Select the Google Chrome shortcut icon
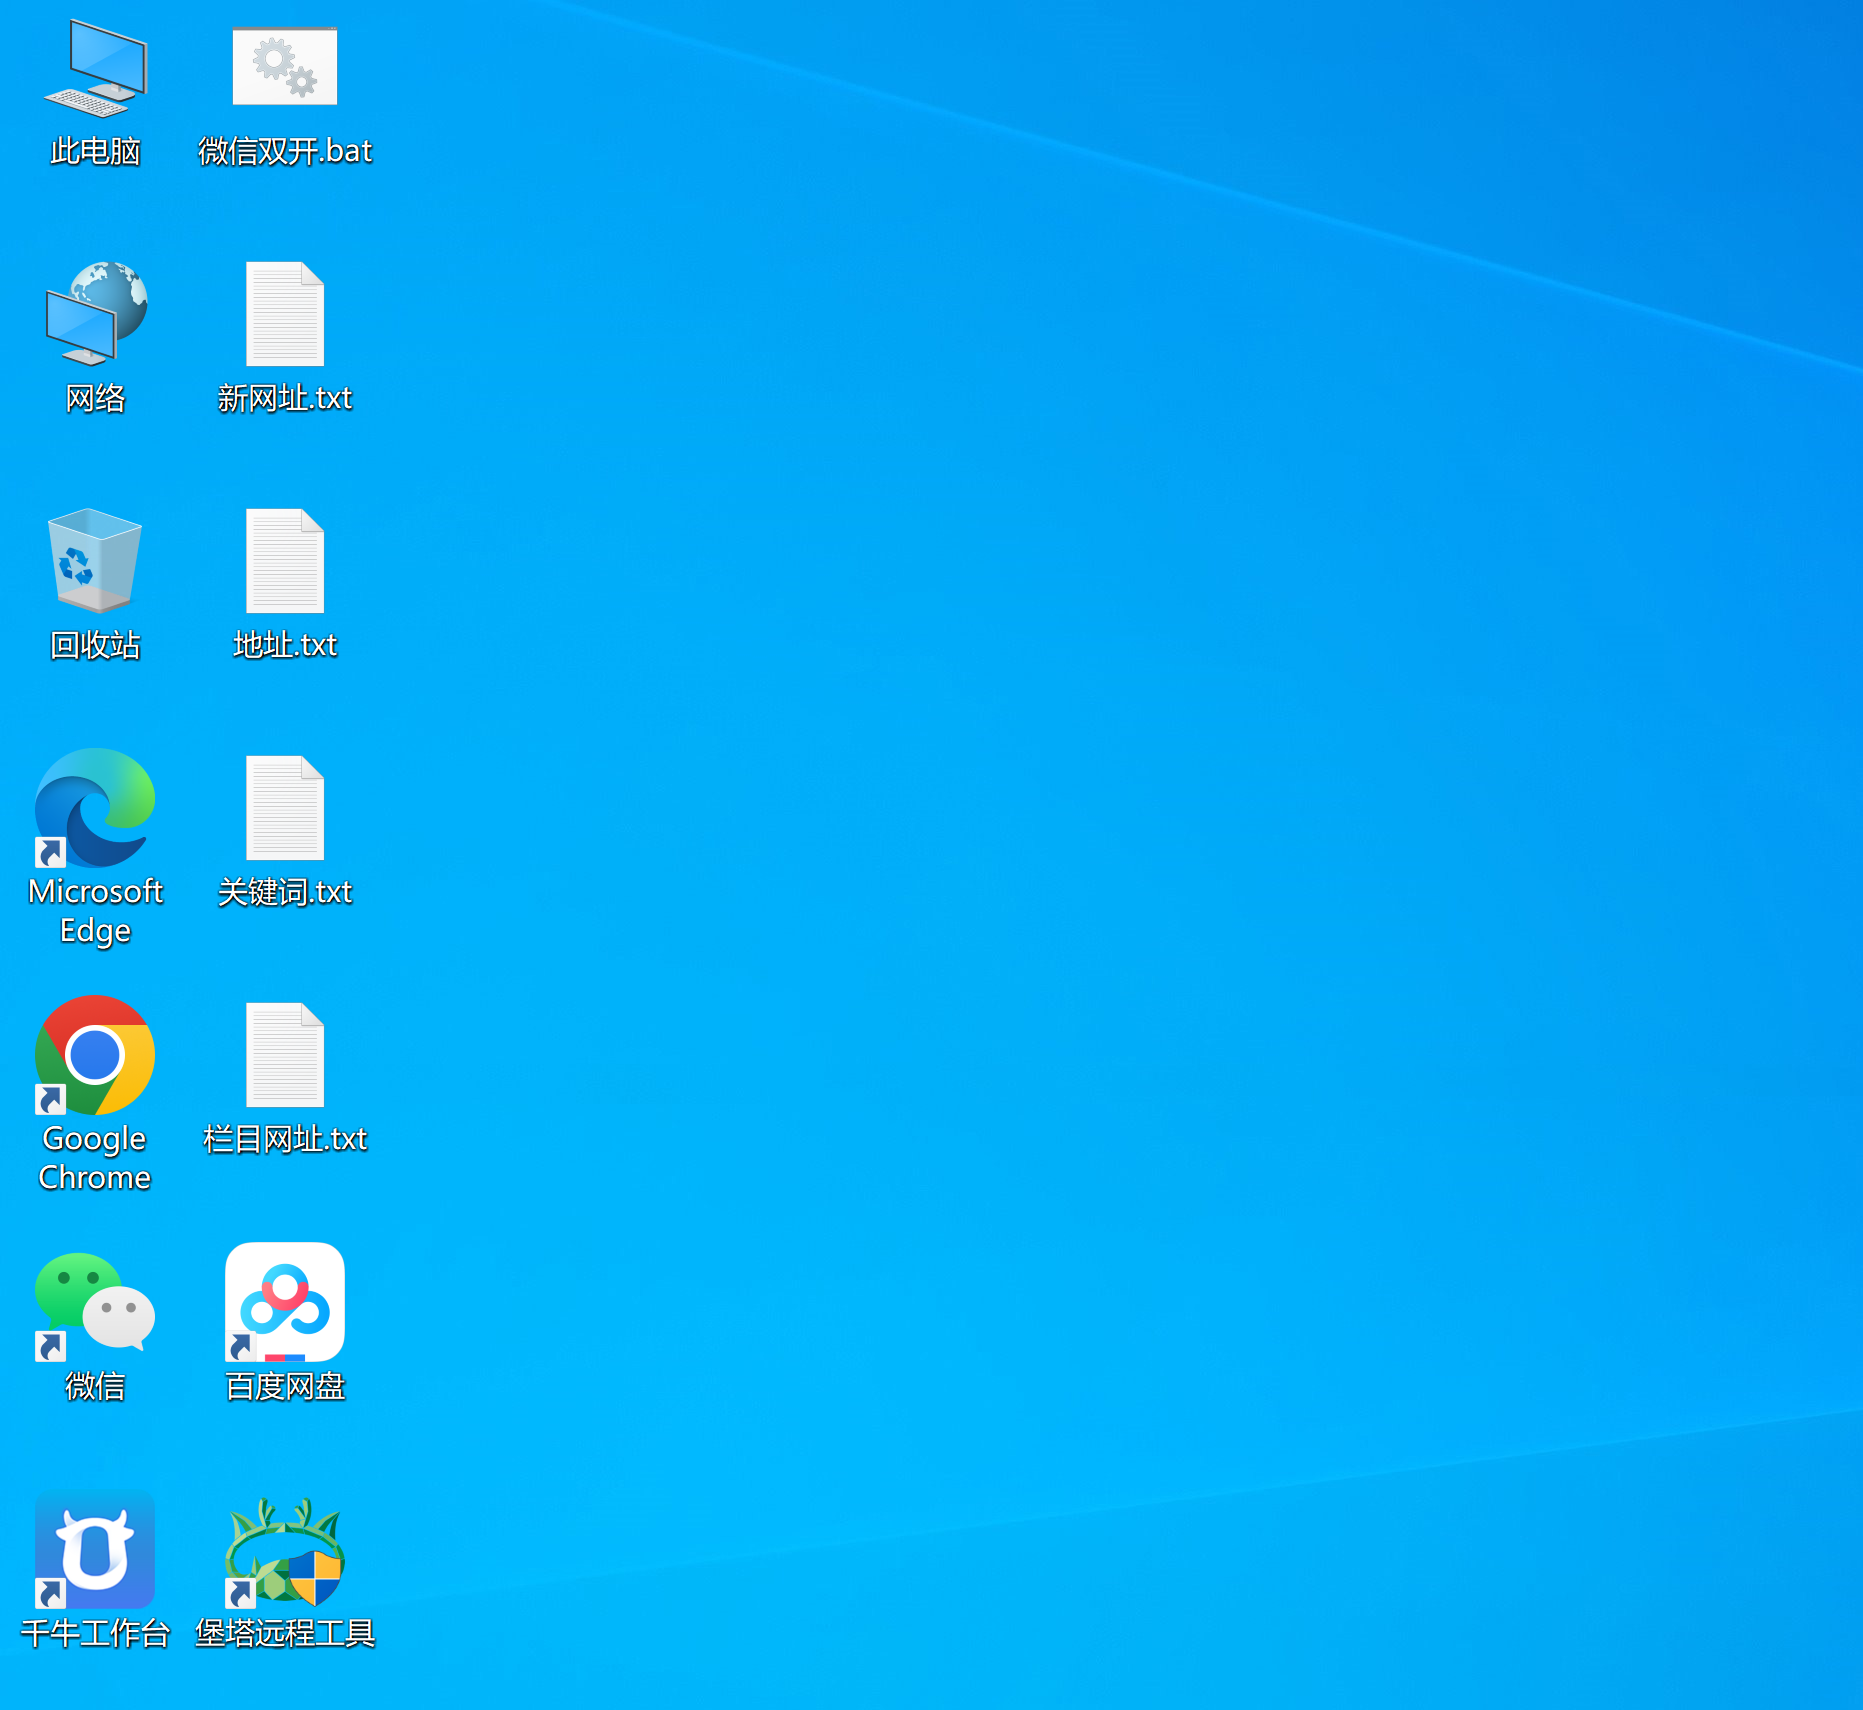 coord(95,1055)
